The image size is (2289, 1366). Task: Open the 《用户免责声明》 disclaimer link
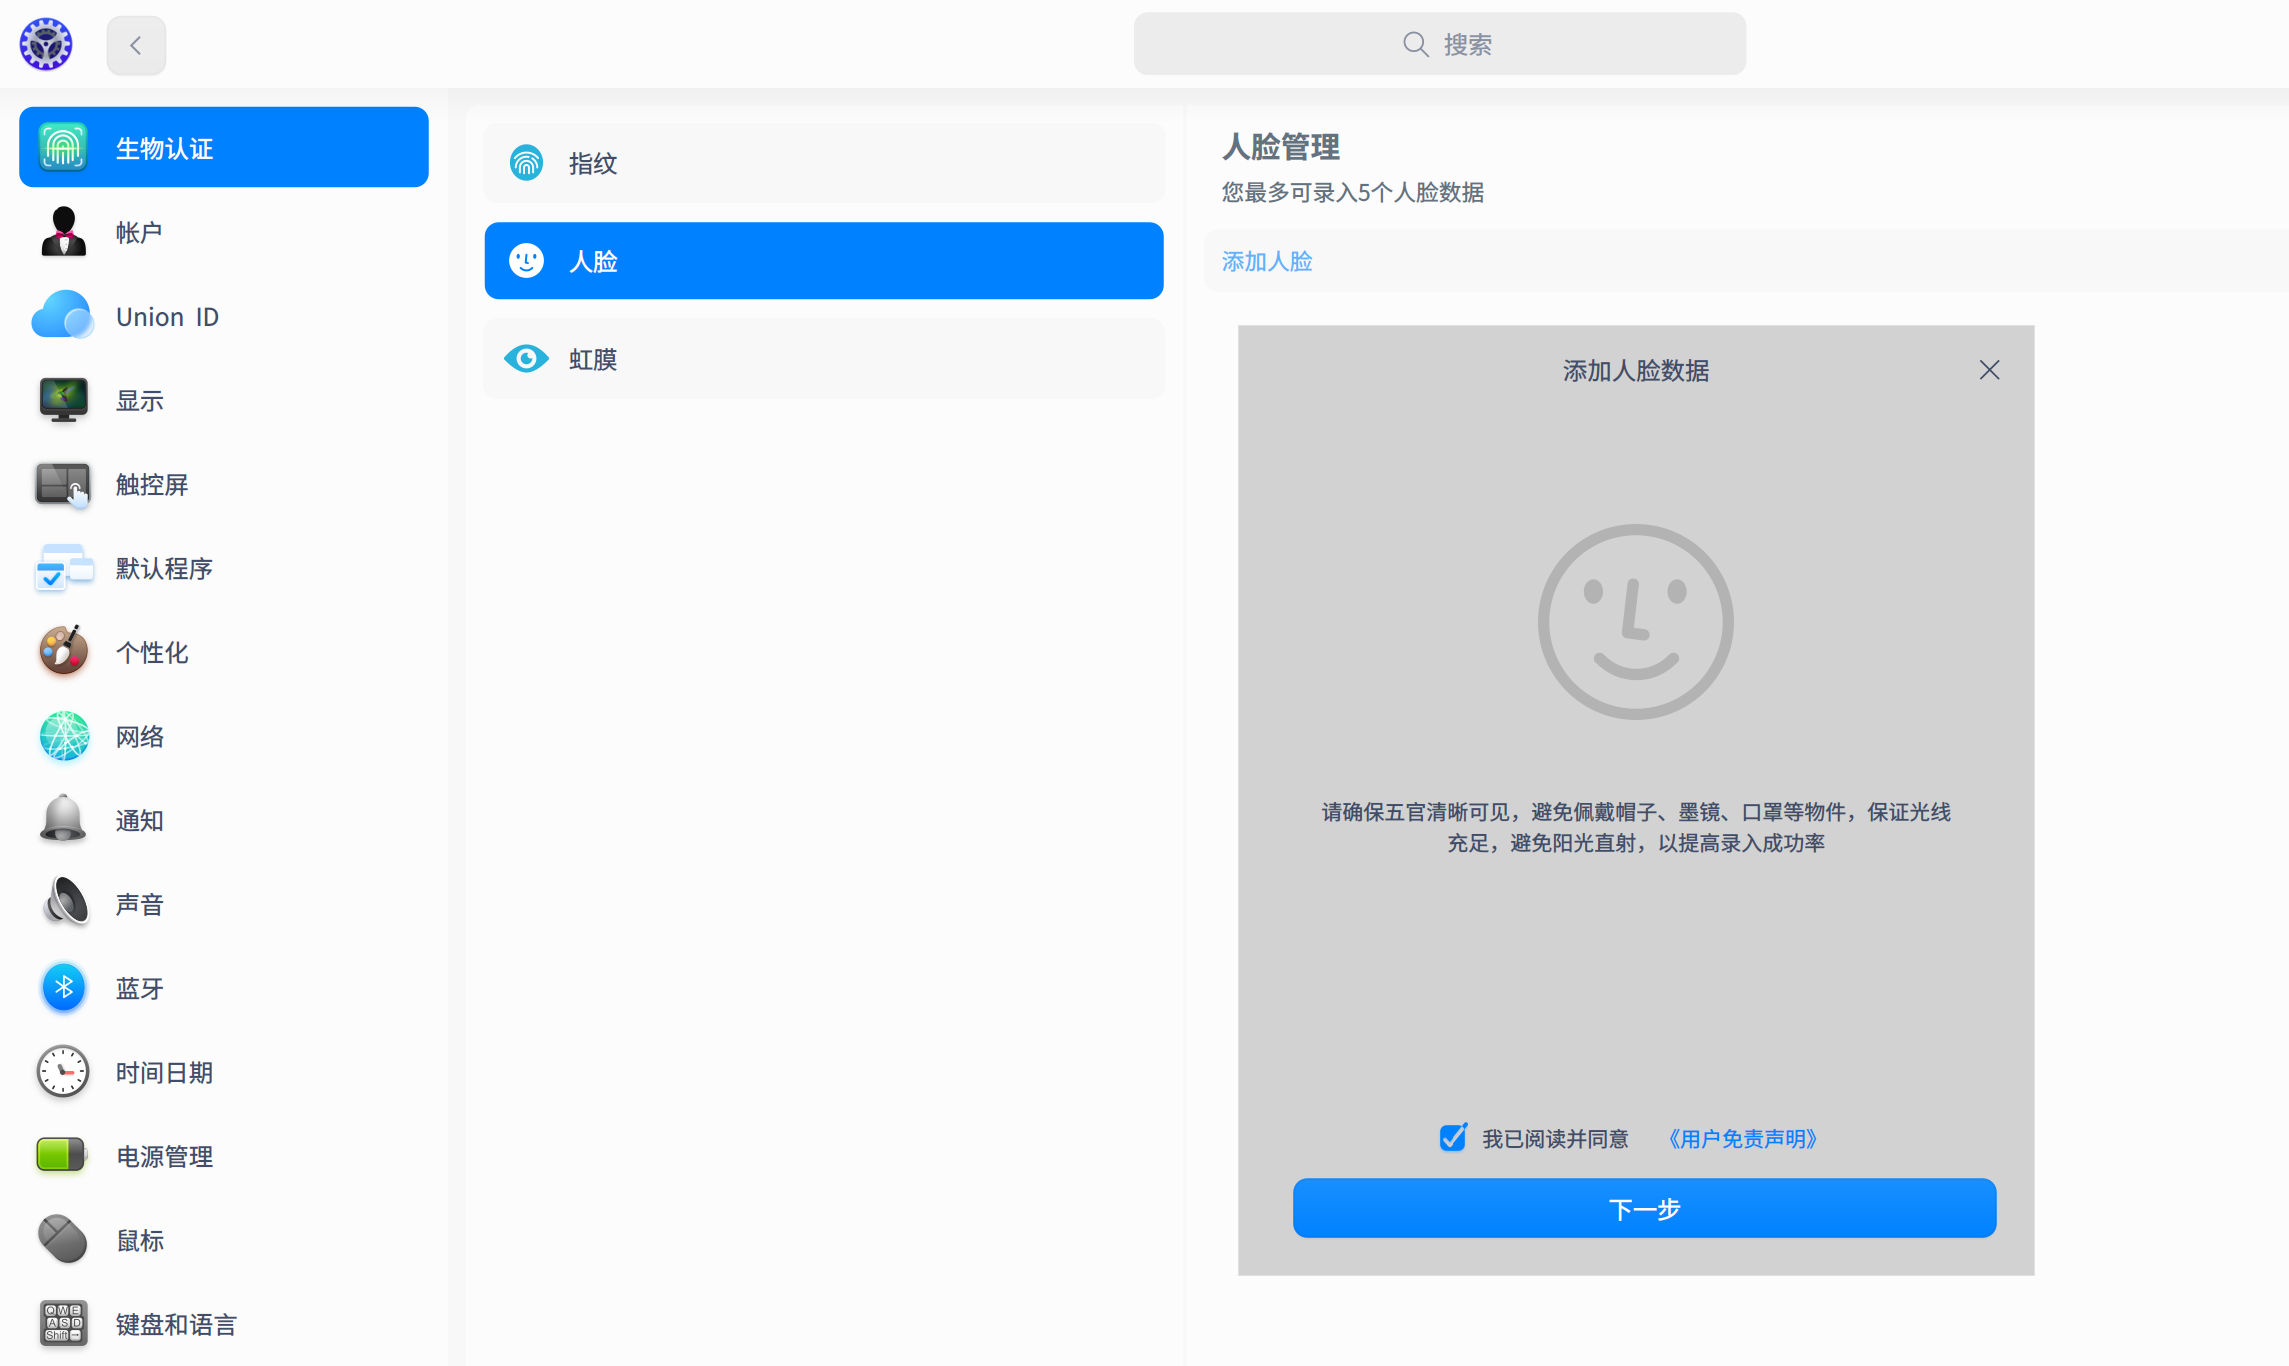(1741, 1138)
